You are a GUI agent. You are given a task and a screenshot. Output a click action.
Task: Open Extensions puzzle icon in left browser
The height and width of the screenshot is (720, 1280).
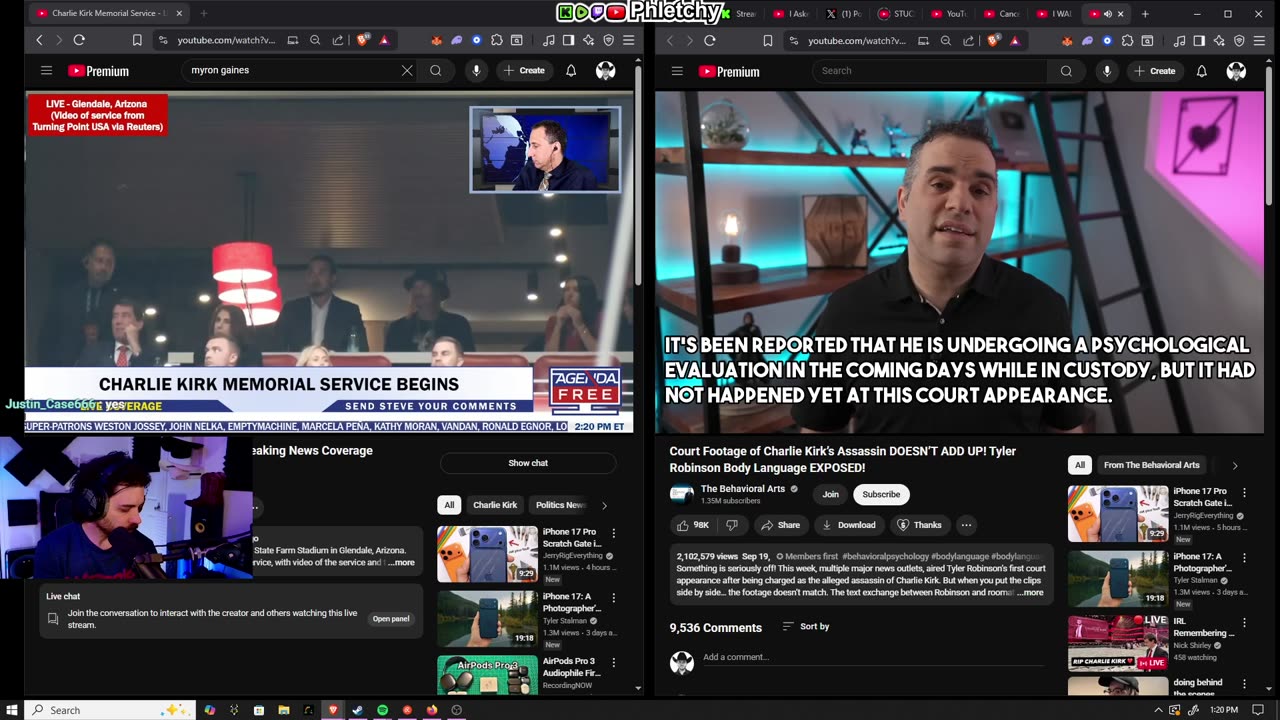(496, 40)
